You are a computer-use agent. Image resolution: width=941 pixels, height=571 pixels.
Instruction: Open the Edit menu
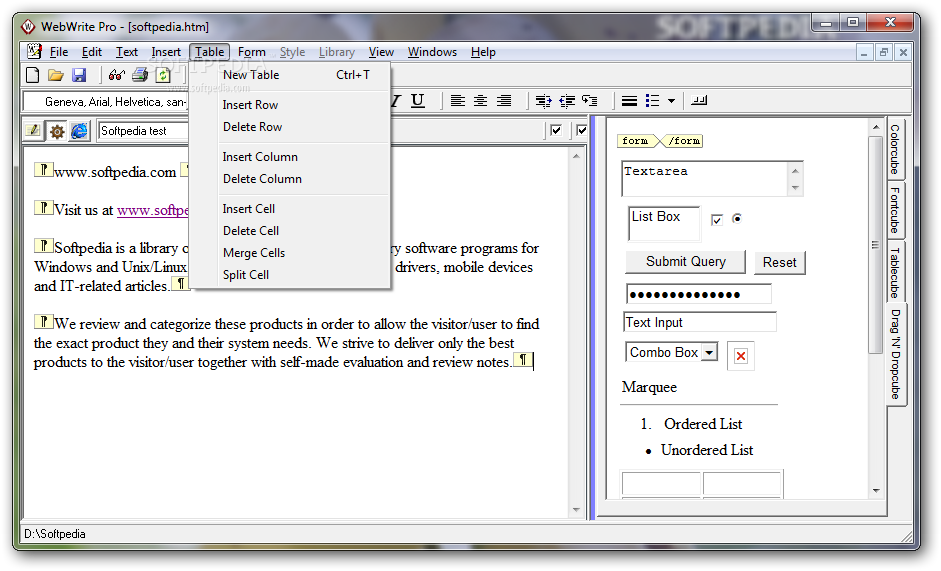(x=92, y=52)
